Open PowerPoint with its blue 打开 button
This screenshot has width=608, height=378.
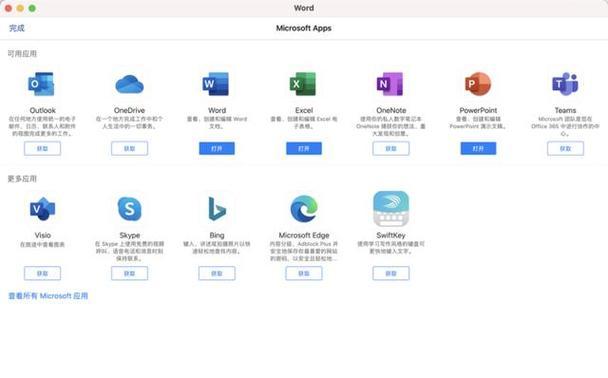click(478, 148)
